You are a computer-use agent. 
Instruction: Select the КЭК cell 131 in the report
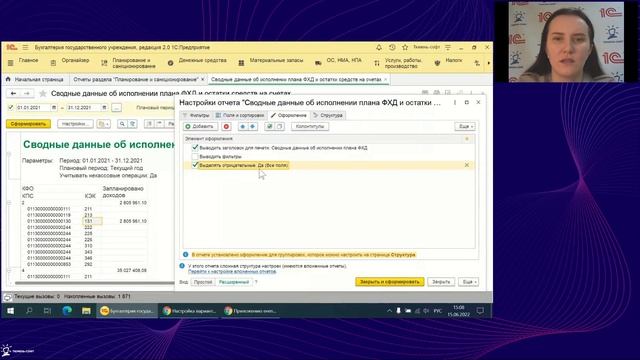(x=92, y=221)
